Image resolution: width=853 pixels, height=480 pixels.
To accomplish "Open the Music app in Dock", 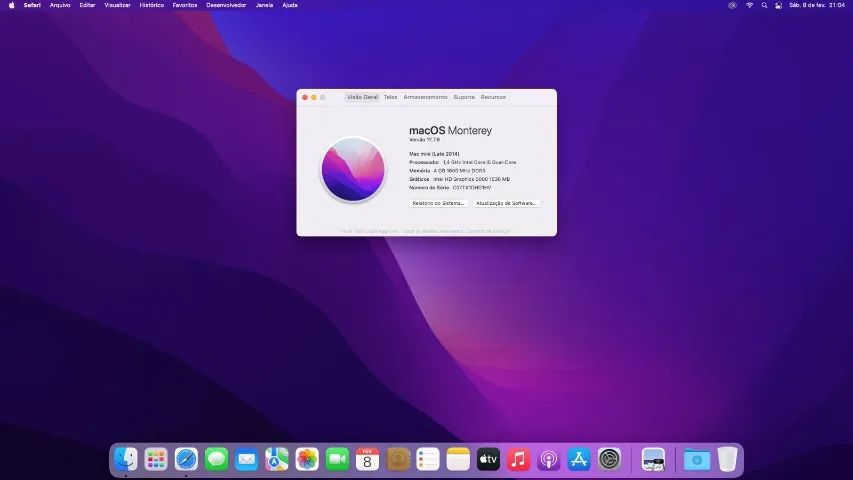I will tap(518, 459).
